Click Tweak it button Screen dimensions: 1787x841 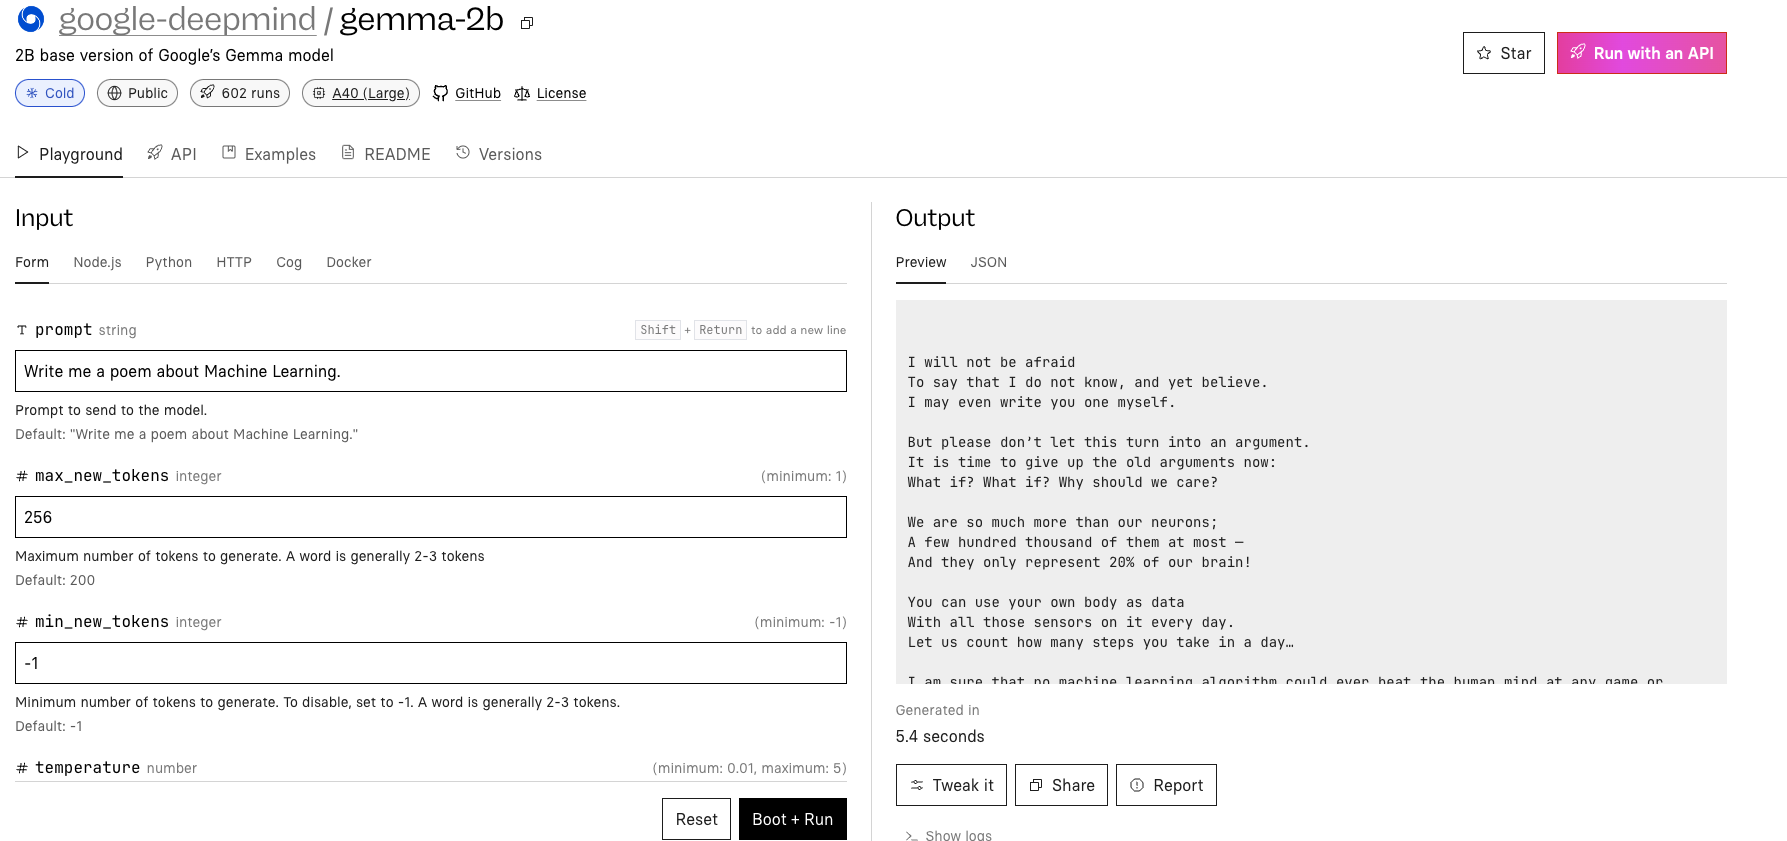click(951, 785)
